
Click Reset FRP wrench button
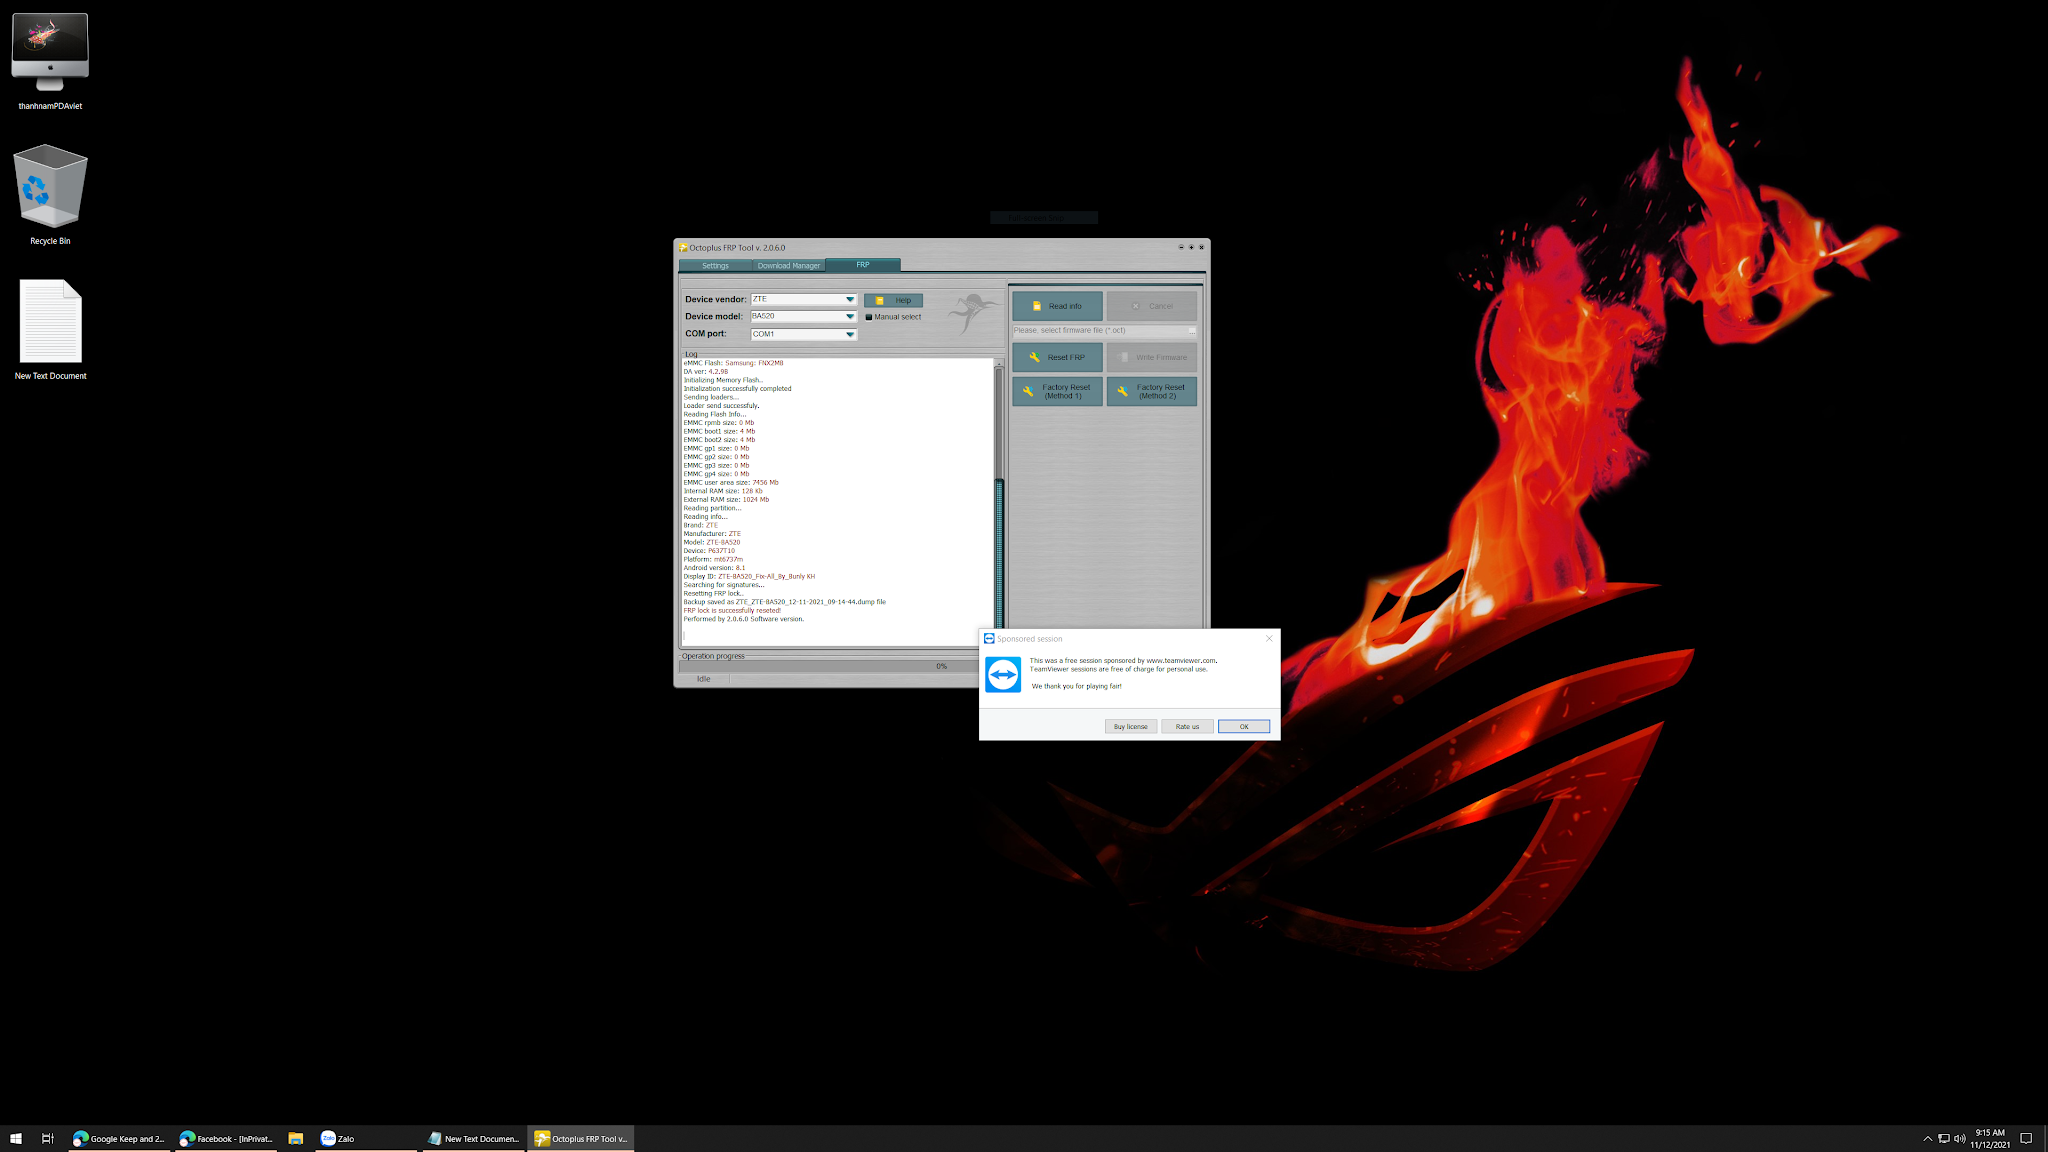point(1057,357)
